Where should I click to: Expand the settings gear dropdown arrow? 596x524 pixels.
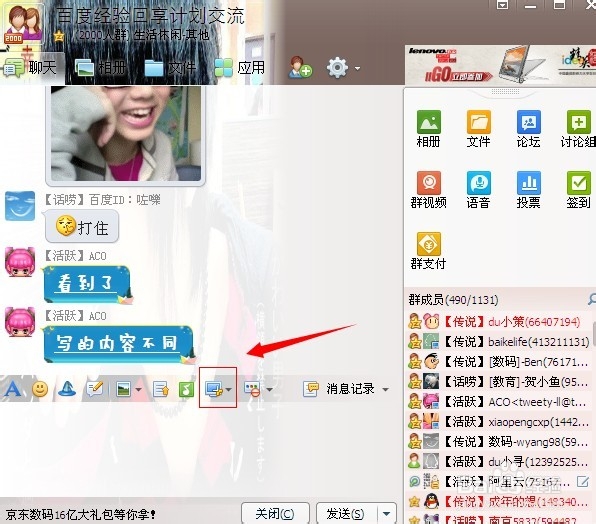(x=357, y=69)
